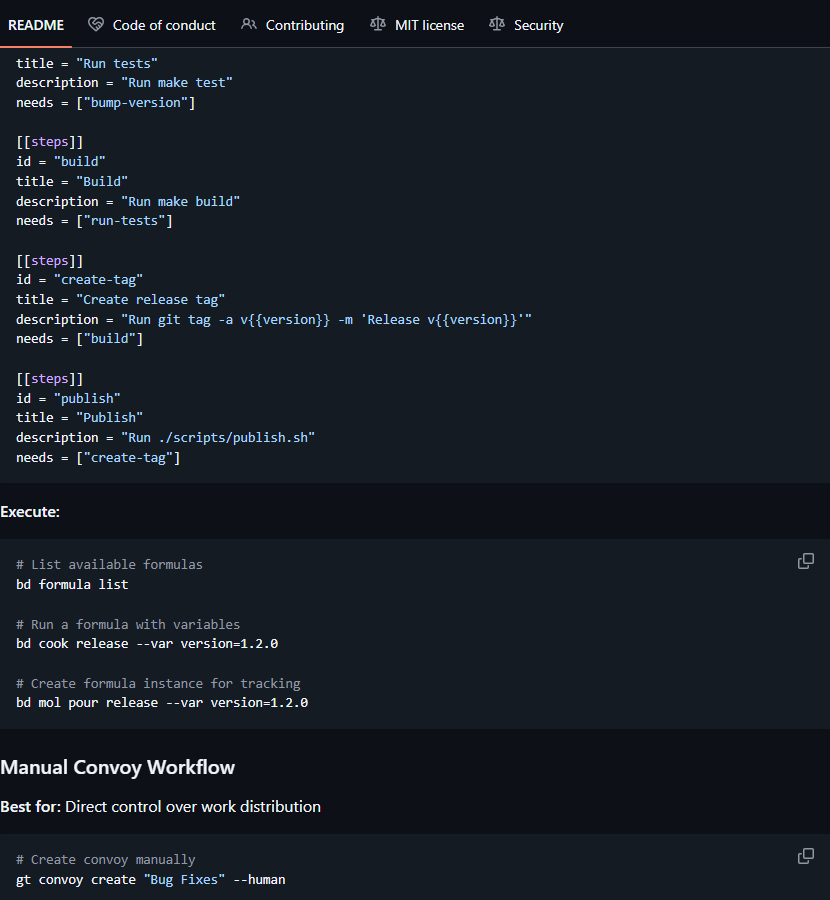
Task: Click the id = "publish" line
Action: [x=68, y=398]
